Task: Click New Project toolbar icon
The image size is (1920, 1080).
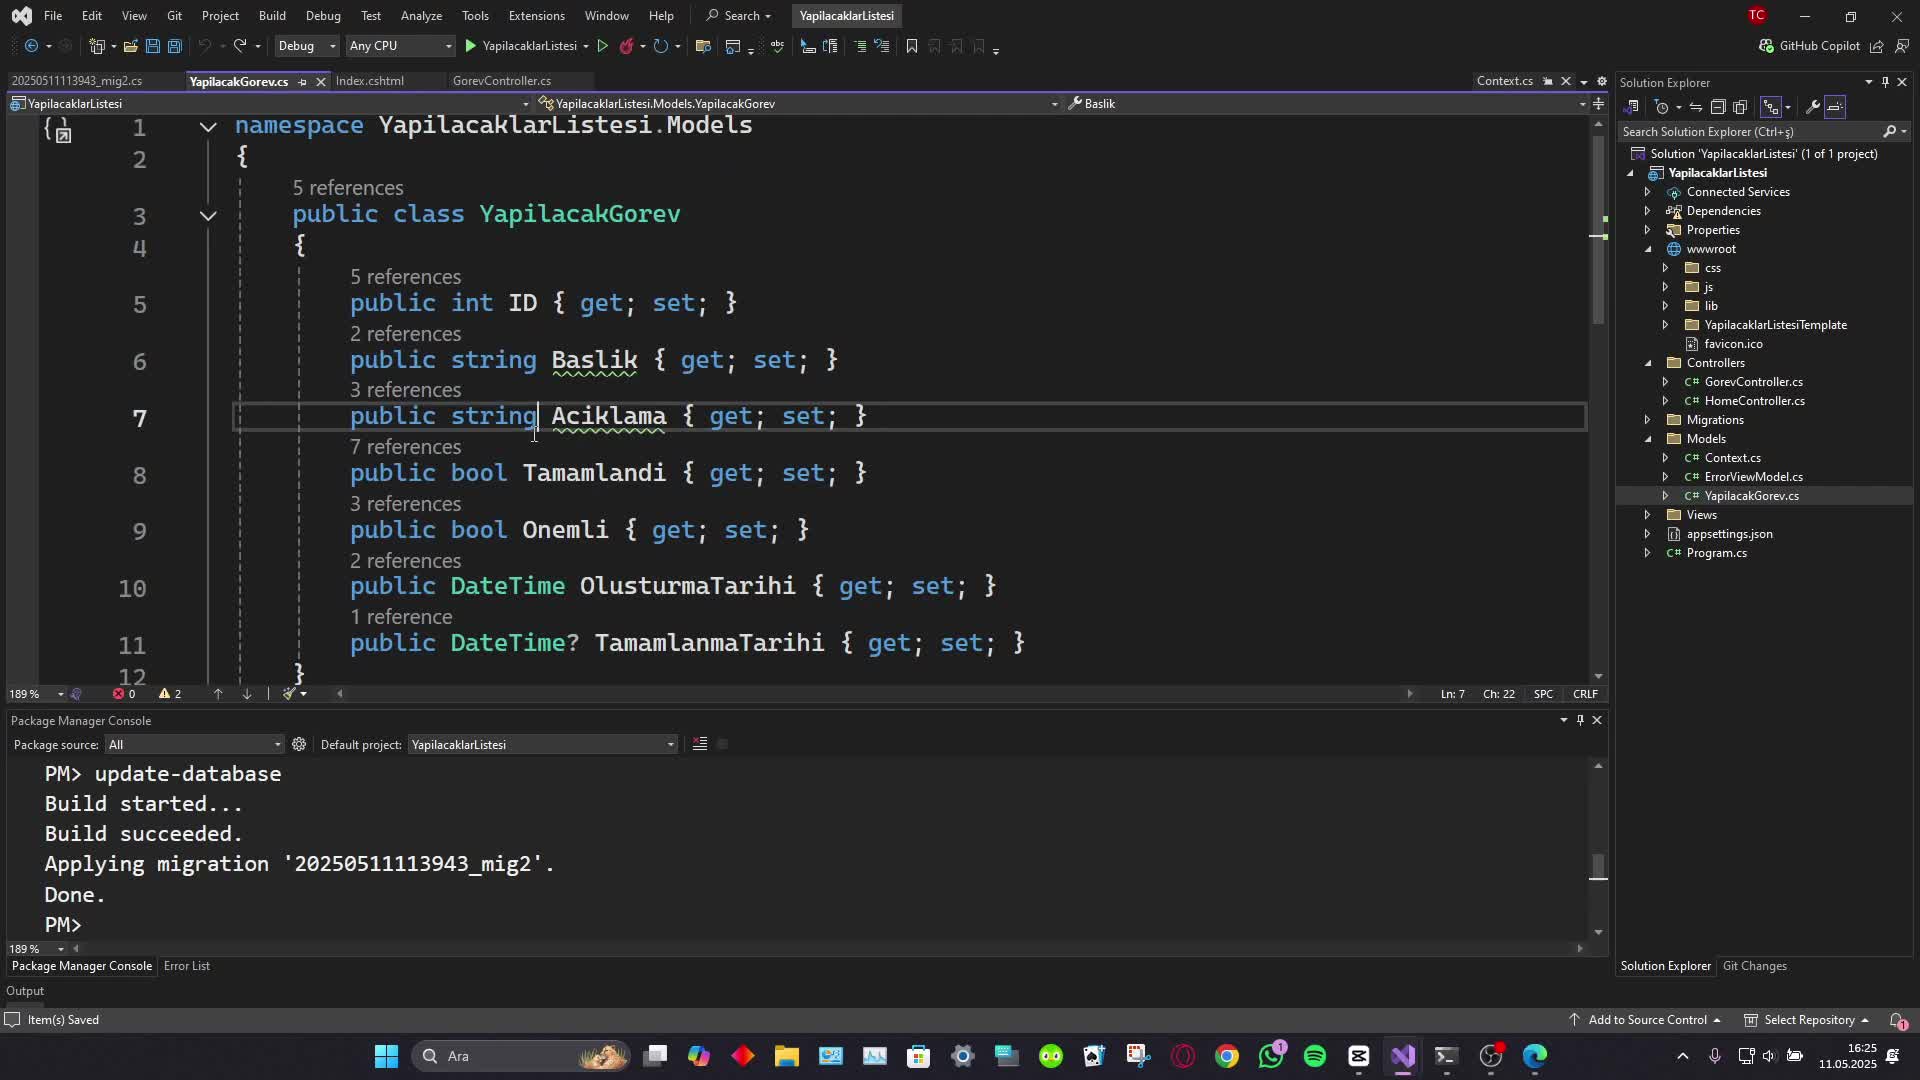Action: [97, 46]
